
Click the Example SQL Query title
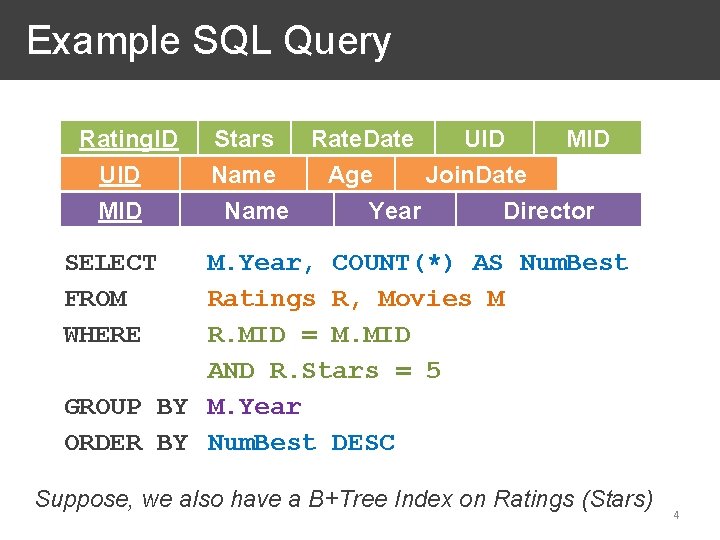209,41
